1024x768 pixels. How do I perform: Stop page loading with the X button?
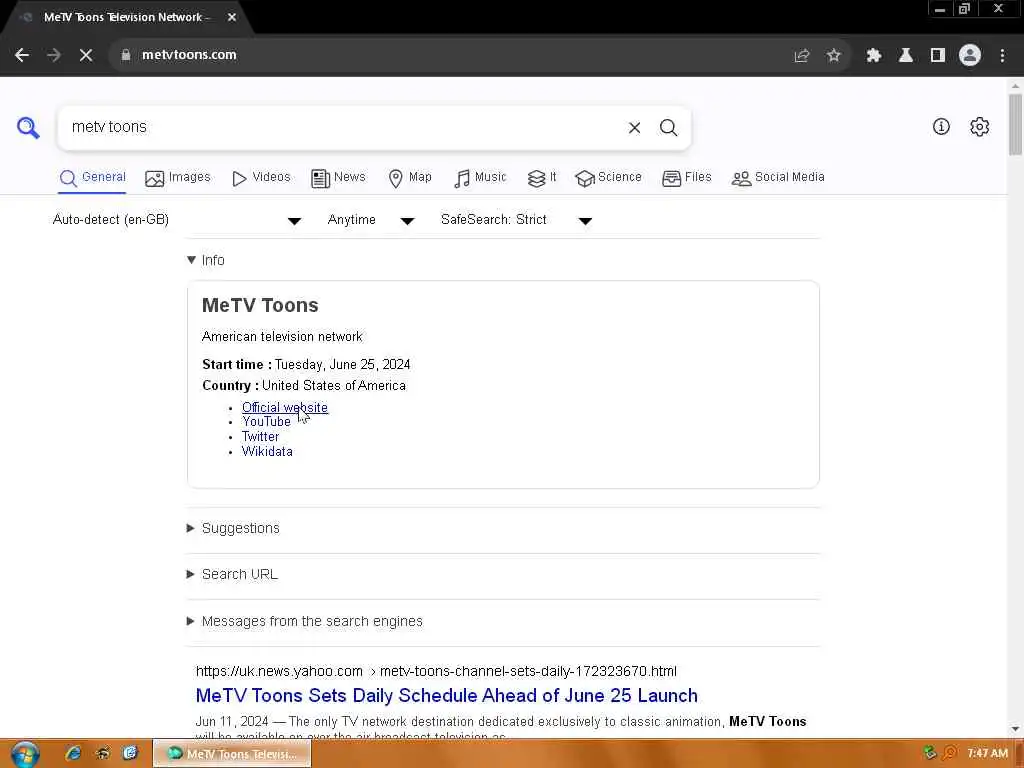86,56
